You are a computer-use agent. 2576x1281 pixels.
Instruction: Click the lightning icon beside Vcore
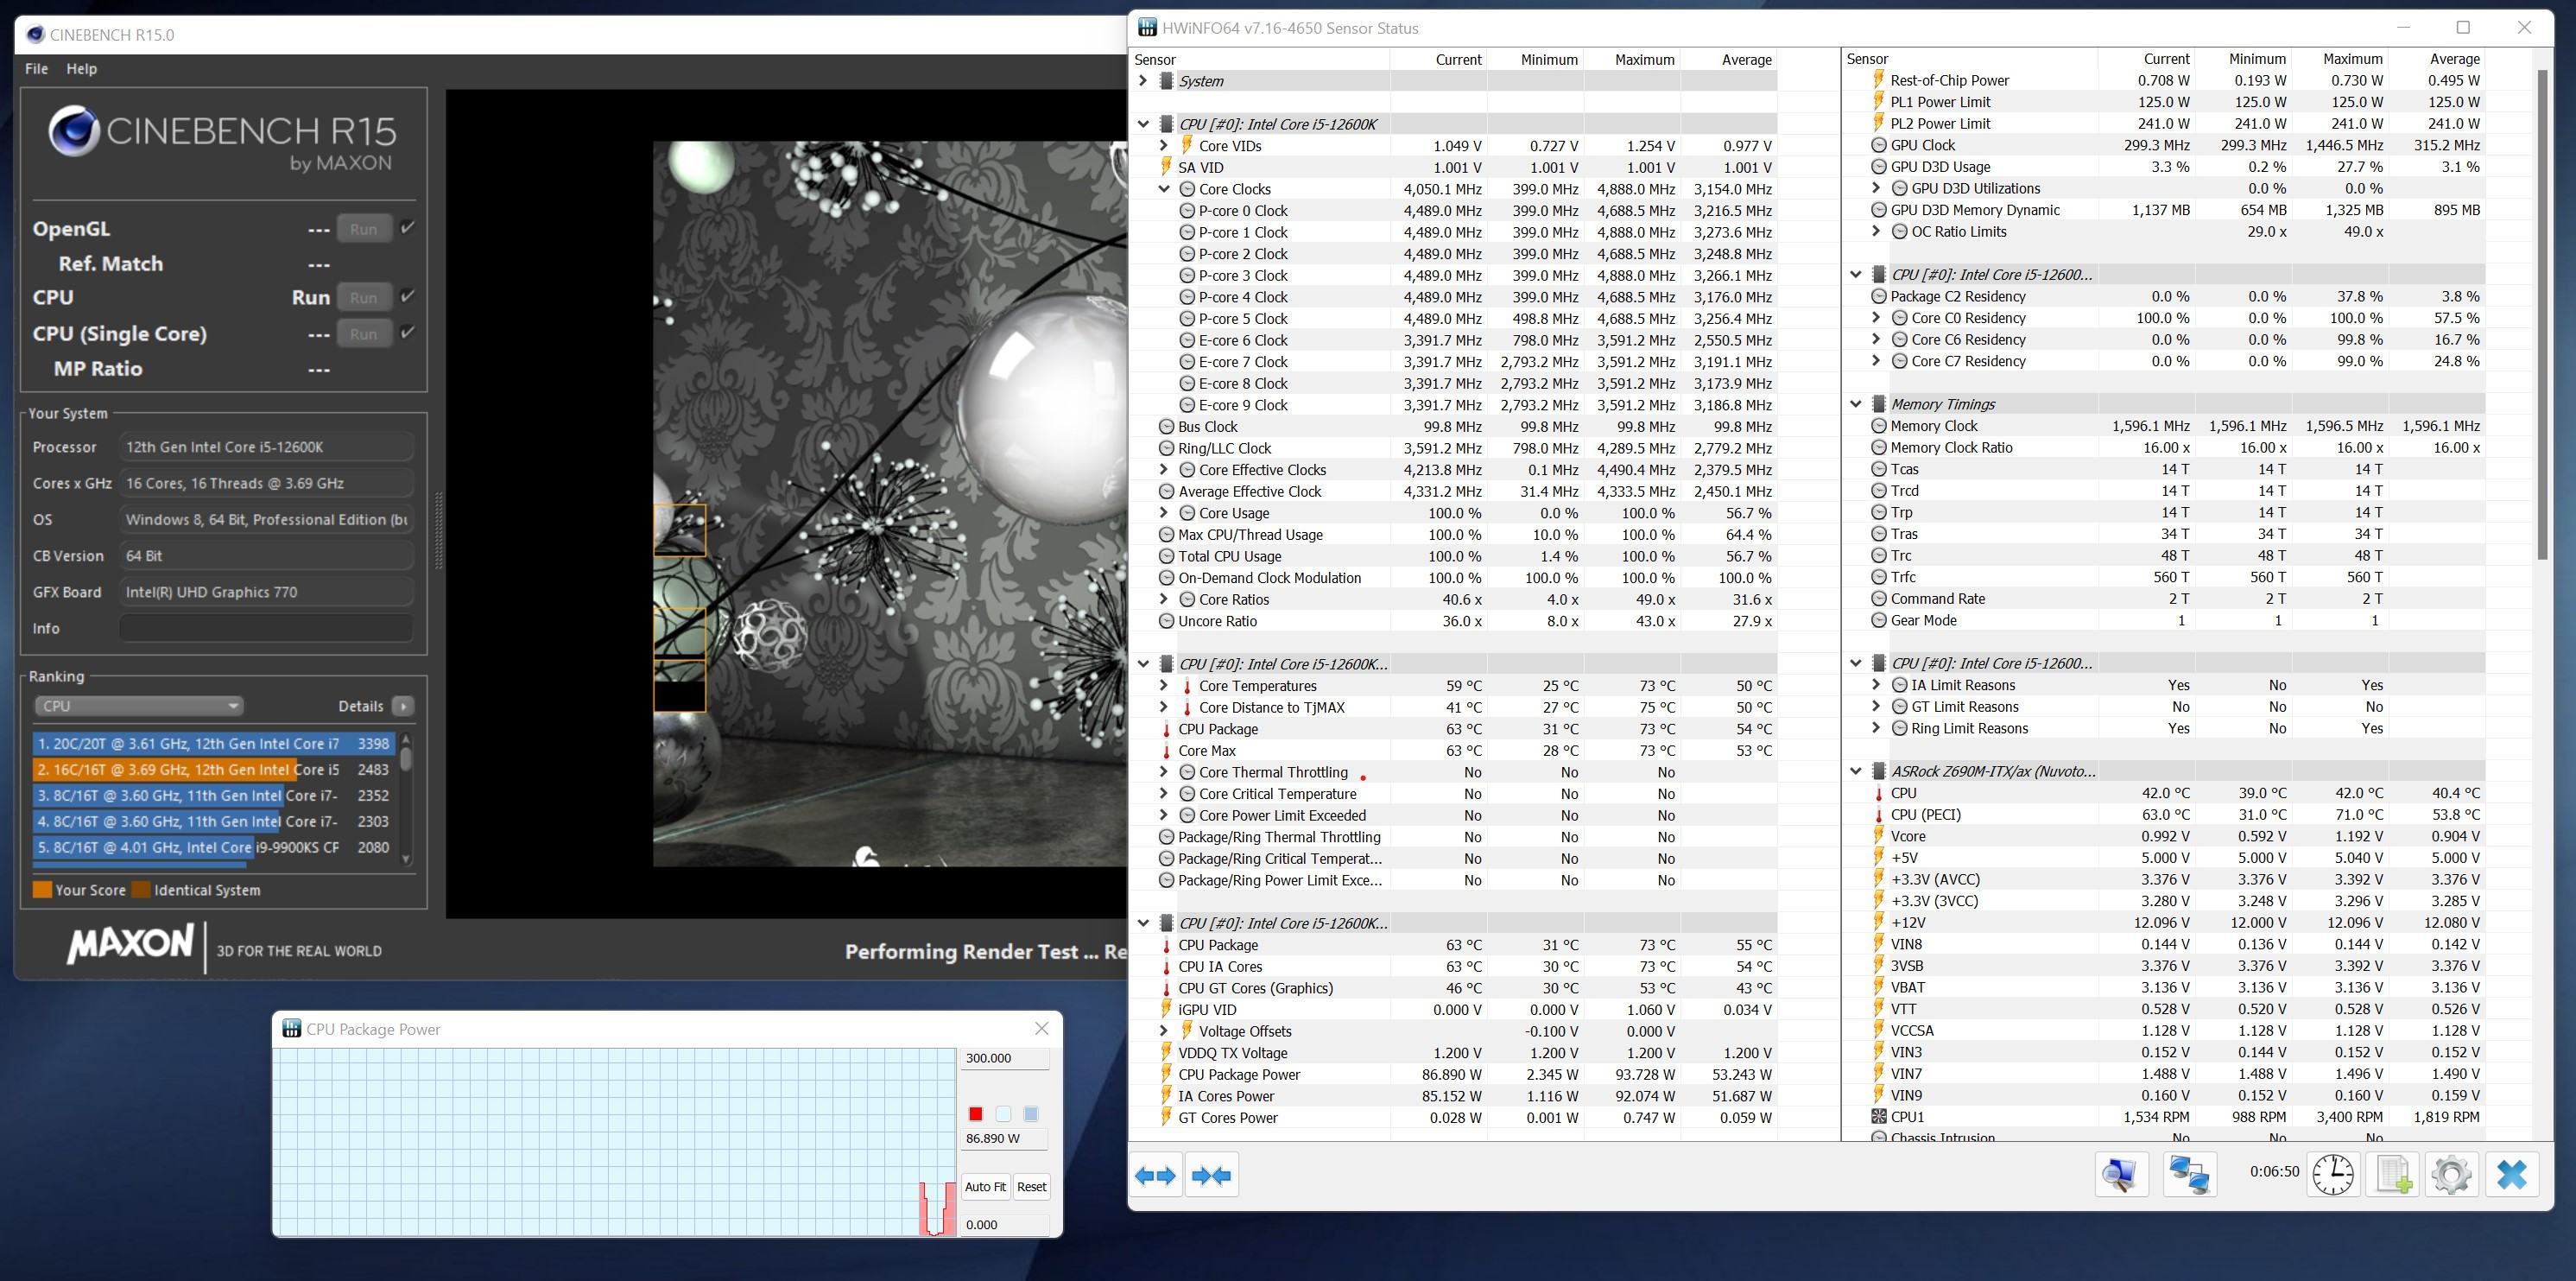pos(1879,836)
